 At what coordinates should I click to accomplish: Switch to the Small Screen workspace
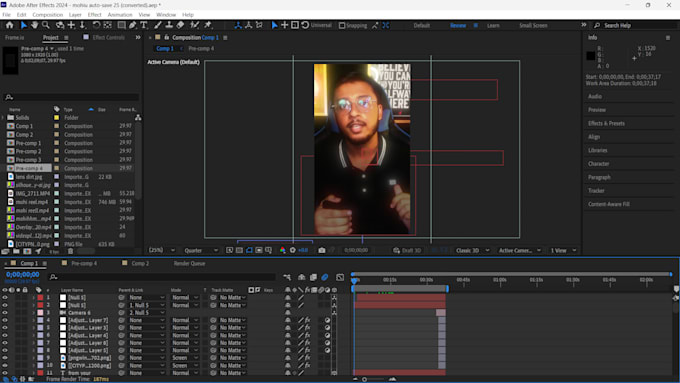(533, 26)
